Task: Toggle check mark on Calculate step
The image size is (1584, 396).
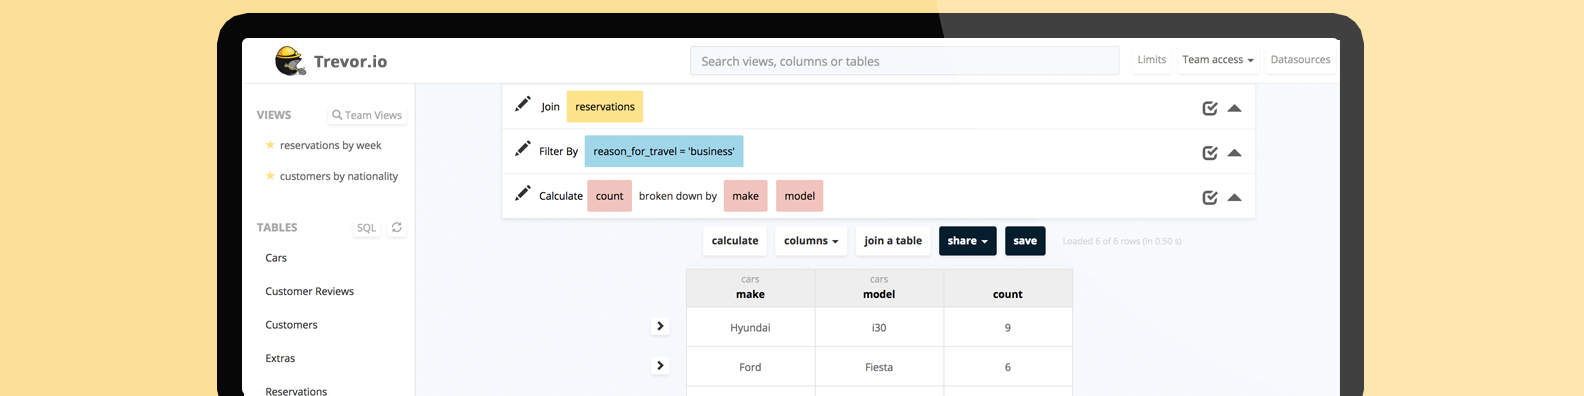Action: point(1210,198)
